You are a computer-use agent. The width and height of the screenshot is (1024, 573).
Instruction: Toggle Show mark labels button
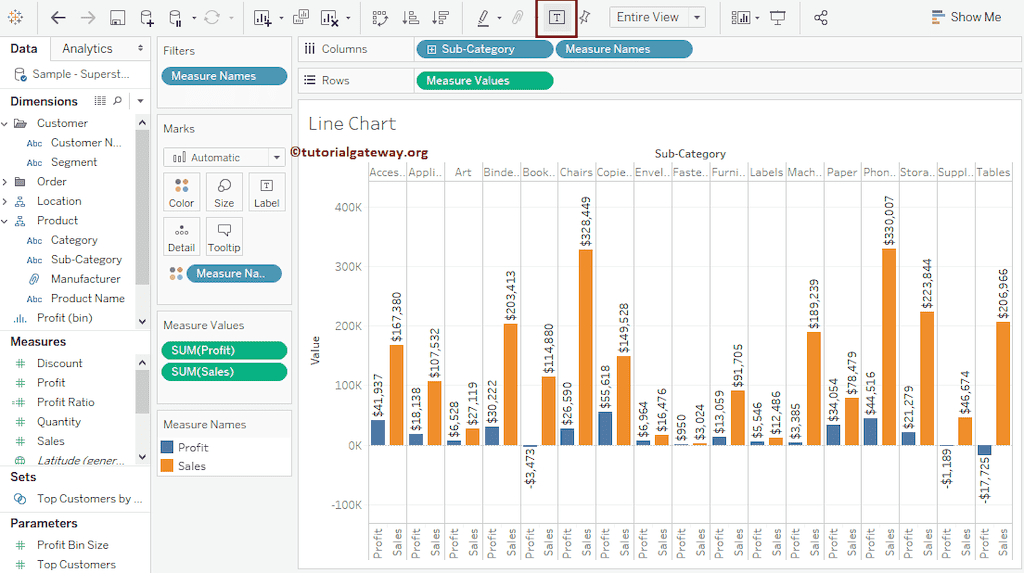point(557,17)
